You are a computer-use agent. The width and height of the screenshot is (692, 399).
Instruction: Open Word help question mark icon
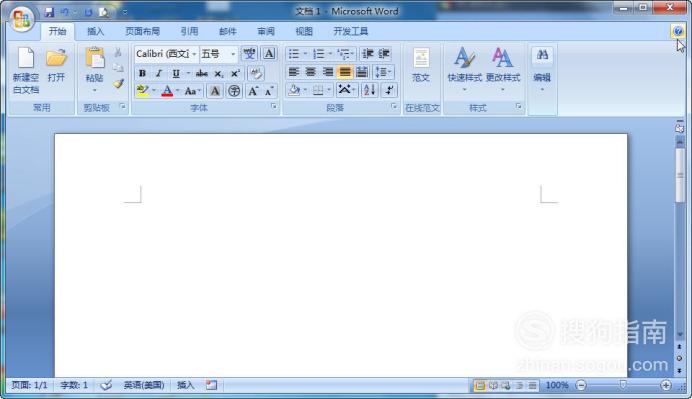678,31
